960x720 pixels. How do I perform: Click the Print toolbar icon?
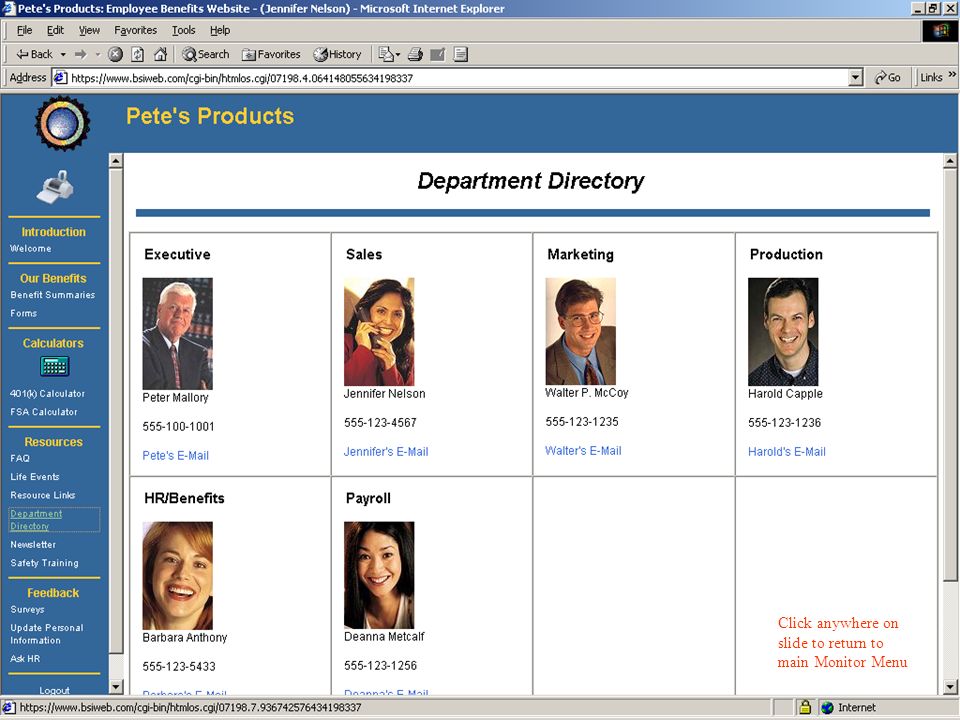point(415,54)
